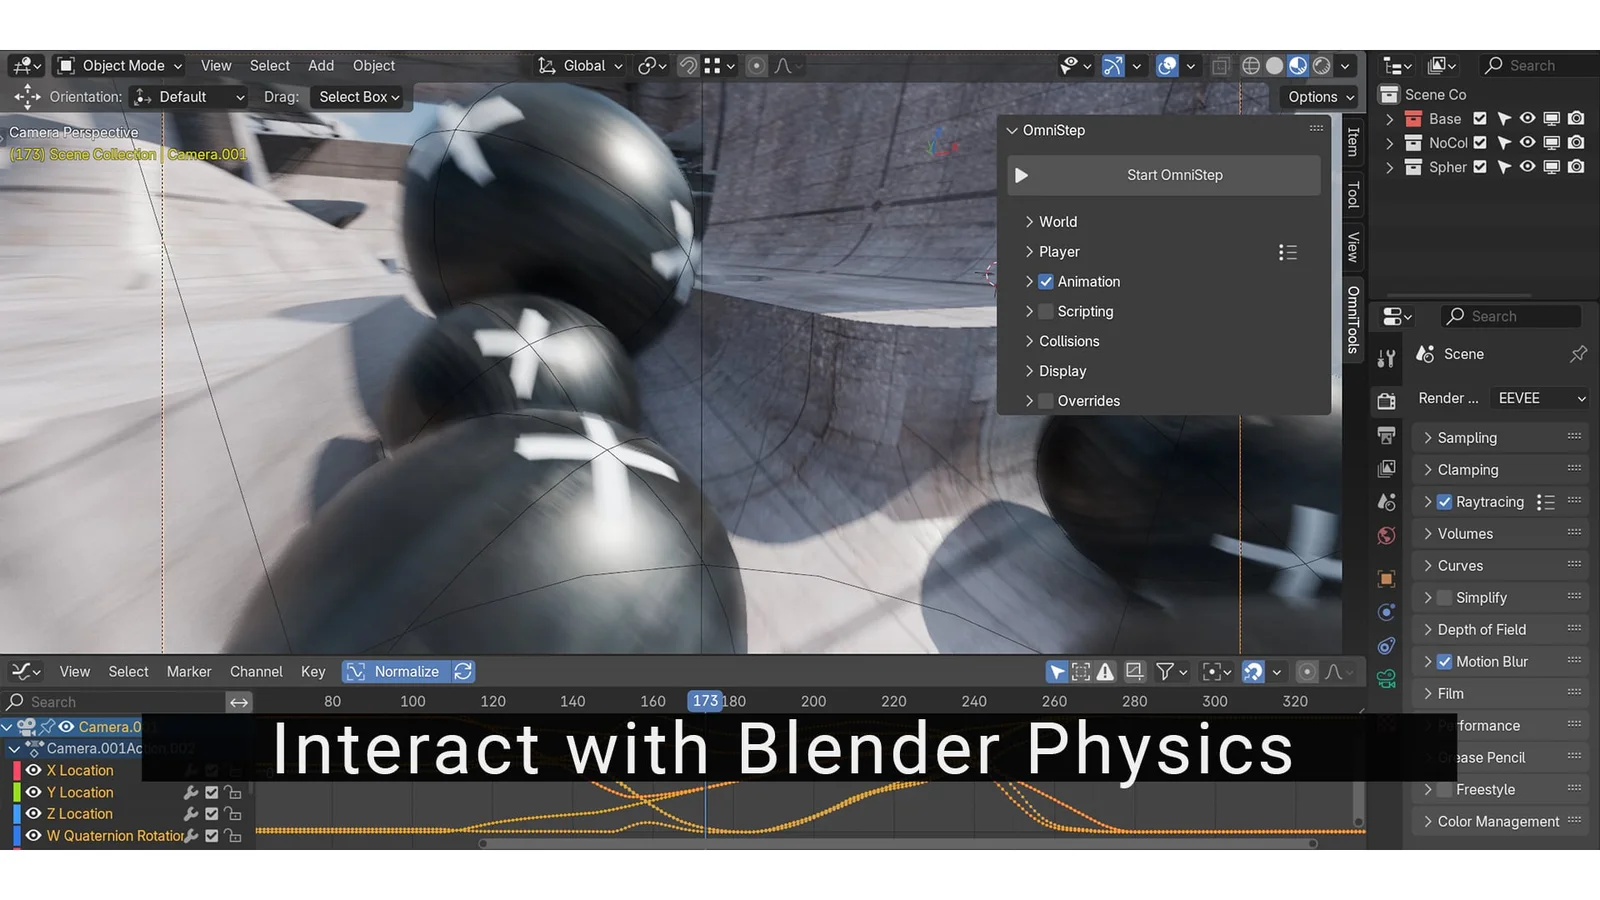
Task: Click the pin icon beside Scene
Action: click(x=1578, y=354)
